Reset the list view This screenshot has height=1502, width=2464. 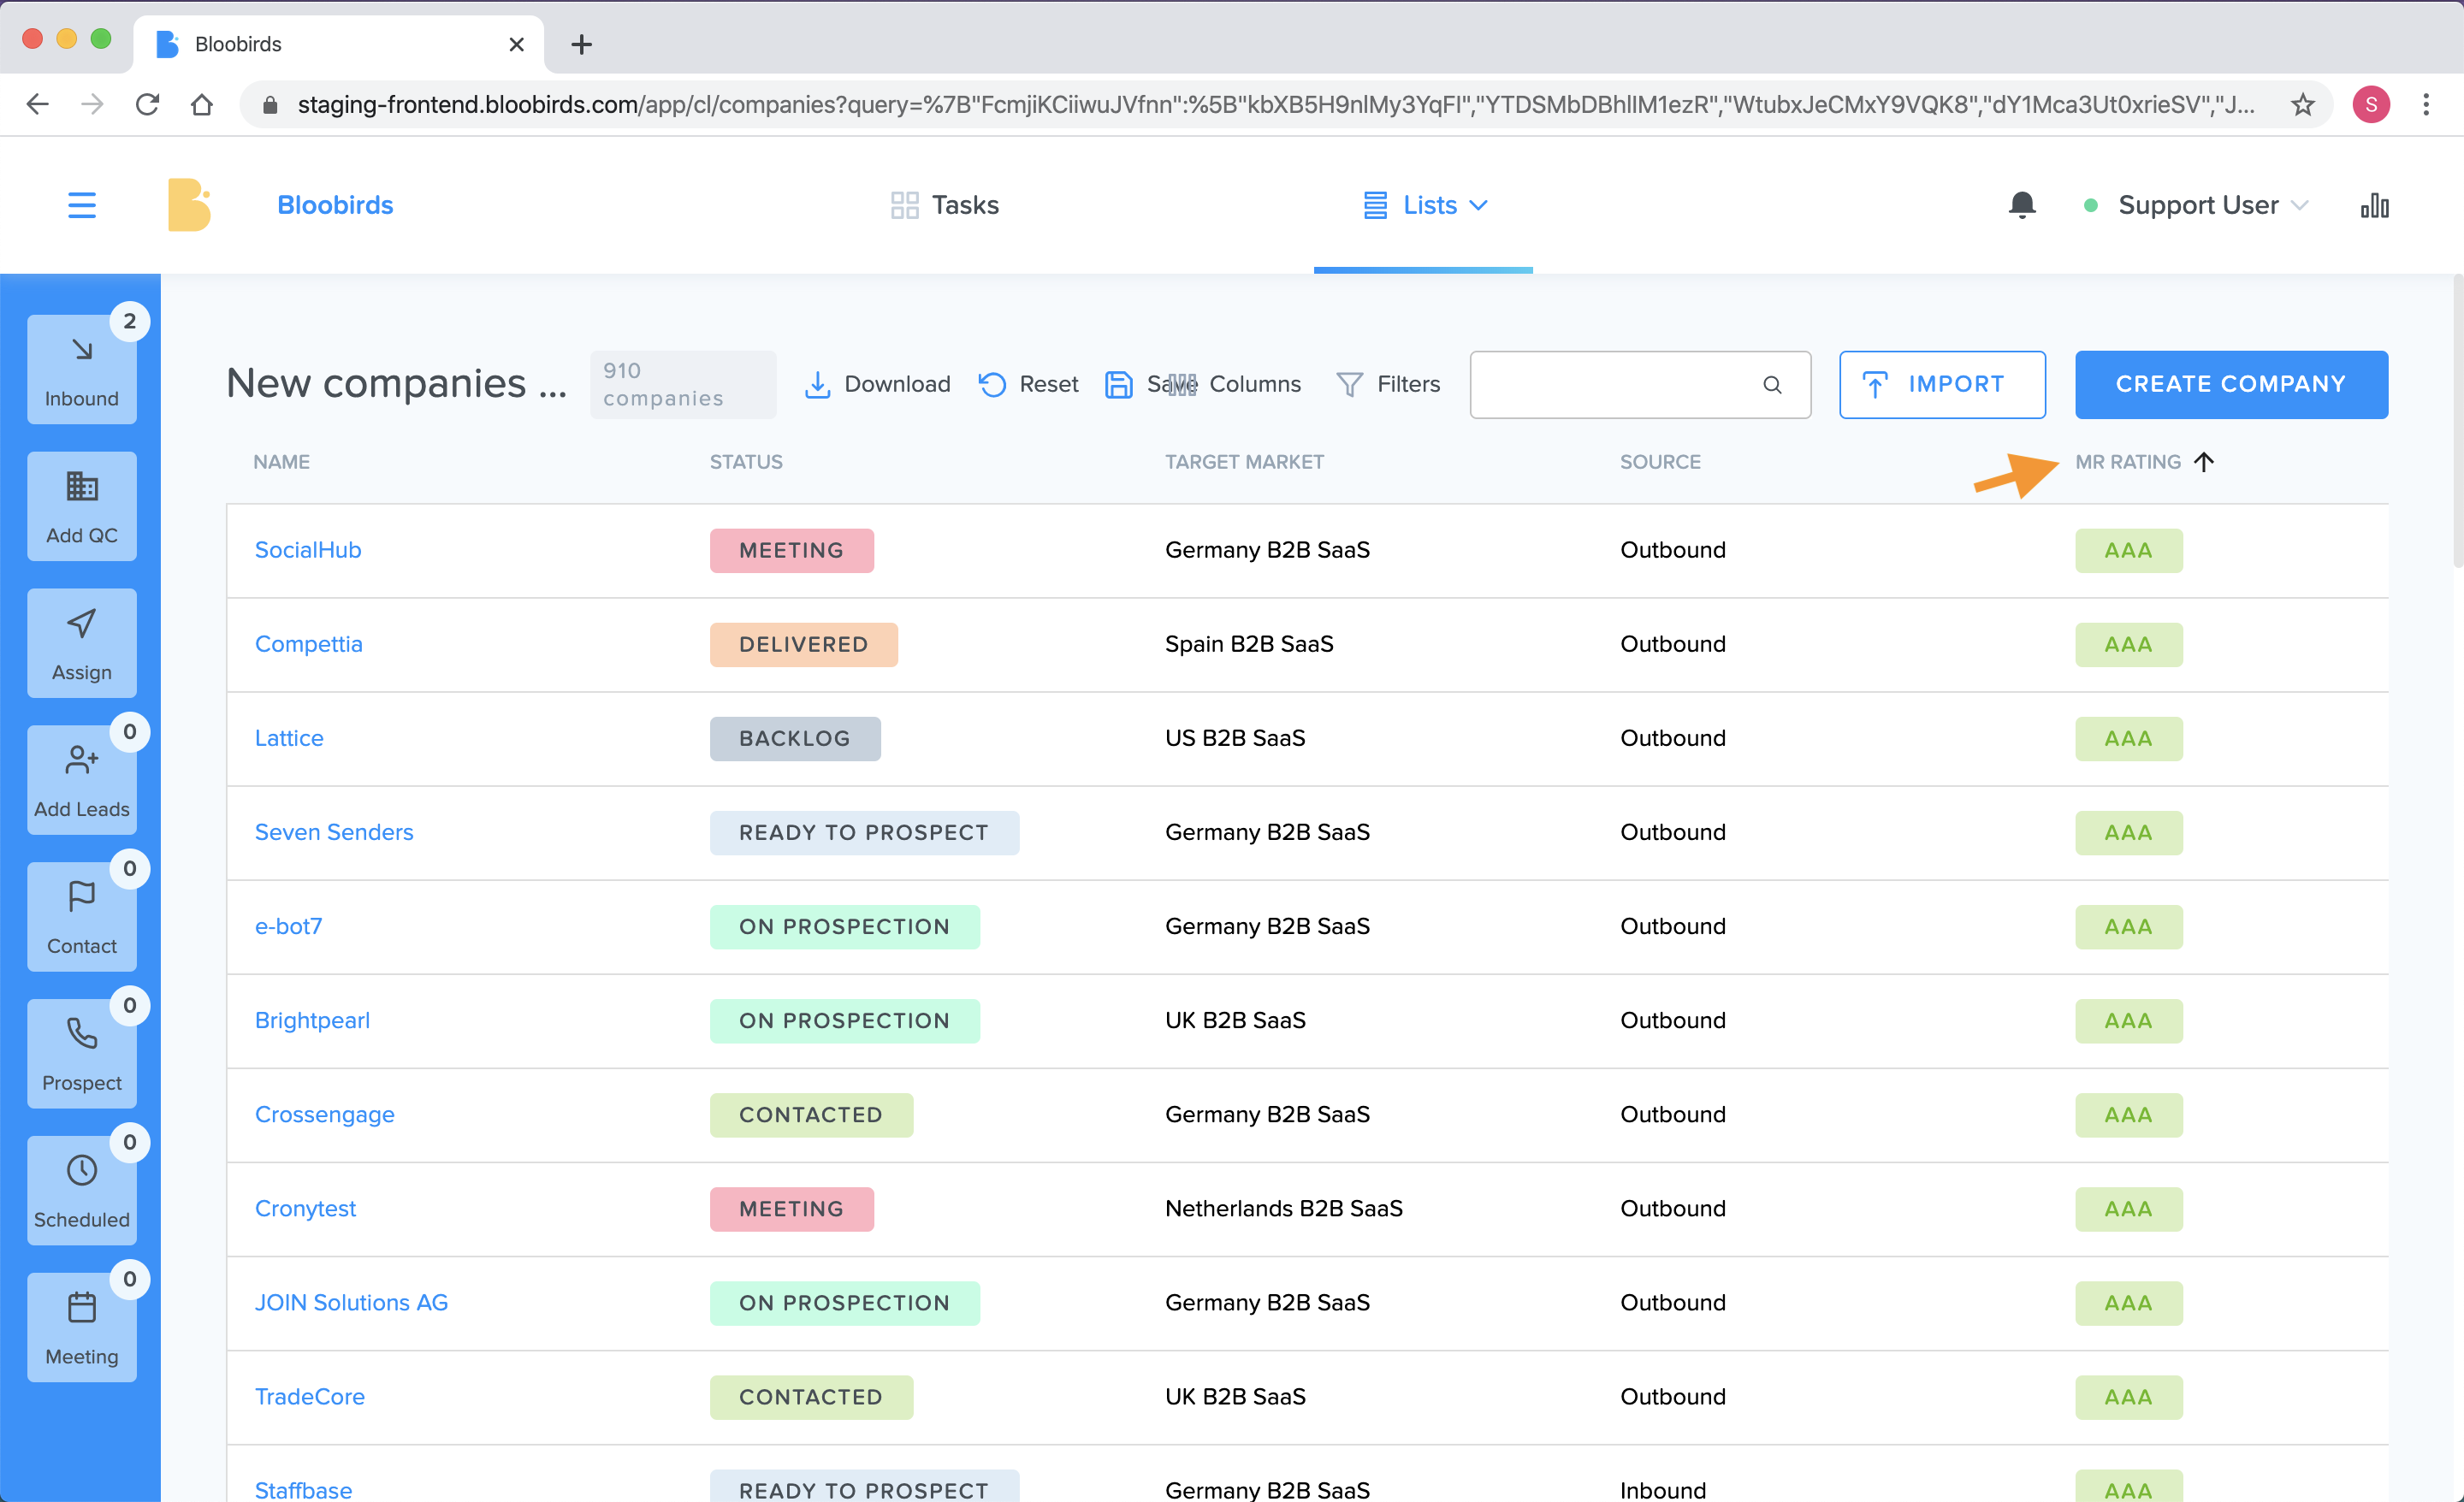click(1028, 384)
